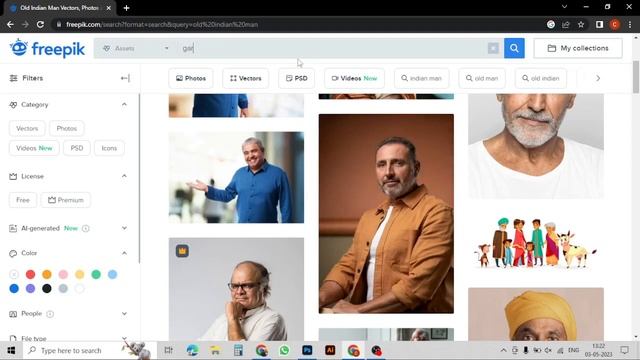Toggle Premium license filter
Image resolution: width=640 pixels, height=360 pixels.
click(x=66, y=200)
